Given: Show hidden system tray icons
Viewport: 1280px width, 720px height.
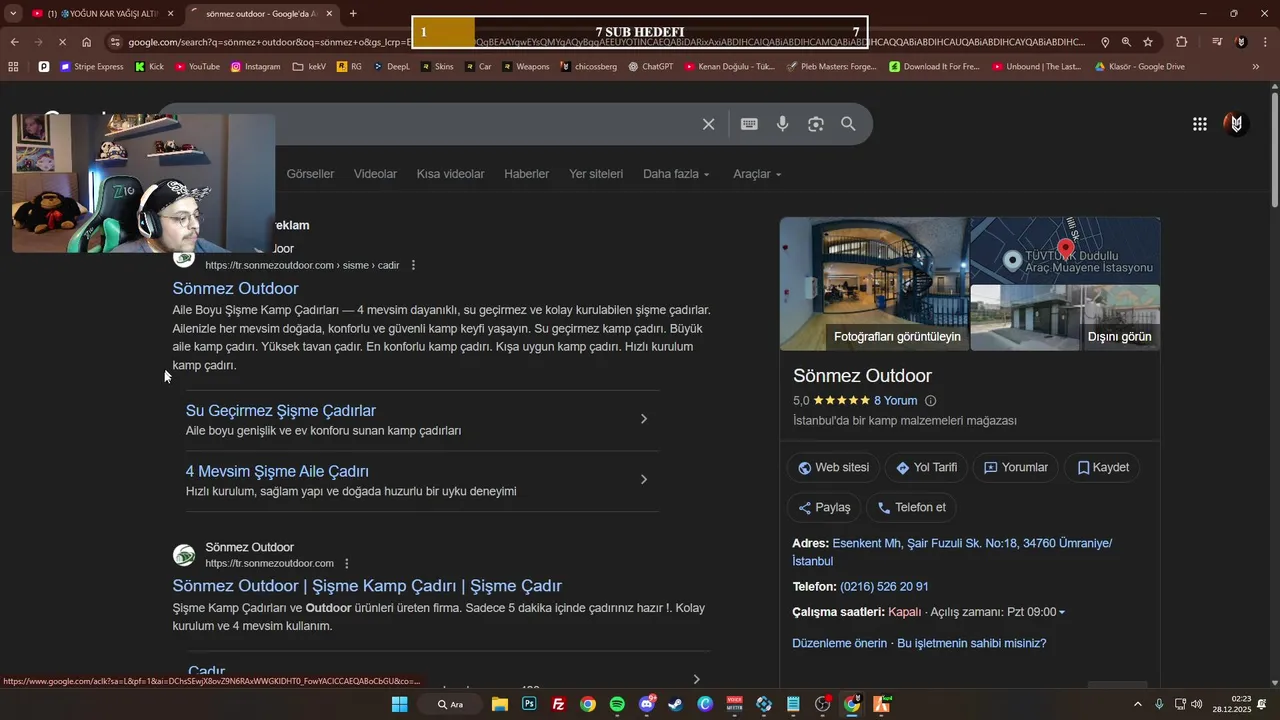Looking at the screenshot, I should tap(1137, 704).
